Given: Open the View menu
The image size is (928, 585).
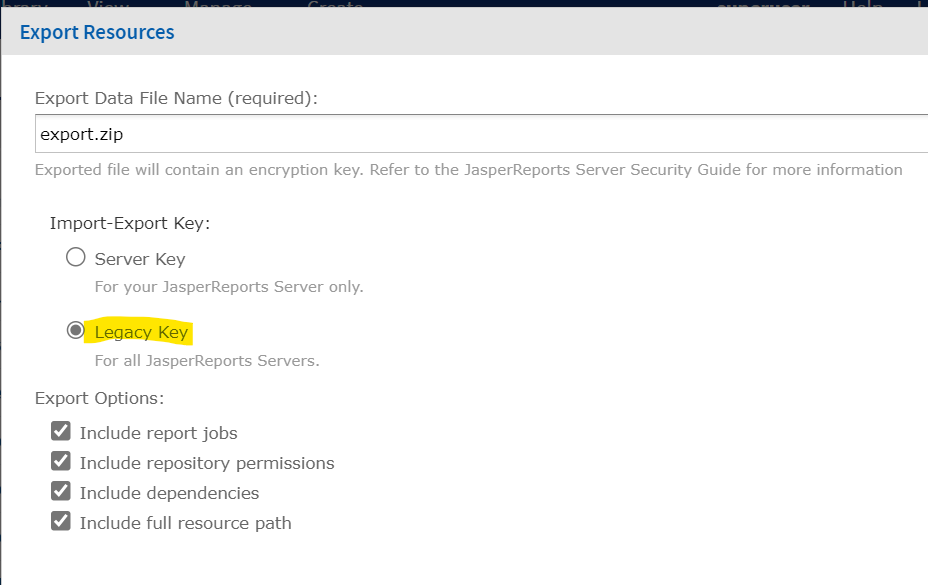Looking at the screenshot, I should pos(108,4).
